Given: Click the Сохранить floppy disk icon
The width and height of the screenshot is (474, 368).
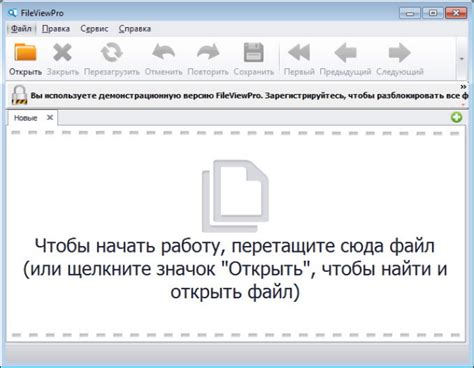Looking at the screenshot, I should pyautogui.click(x=254, y=52).
